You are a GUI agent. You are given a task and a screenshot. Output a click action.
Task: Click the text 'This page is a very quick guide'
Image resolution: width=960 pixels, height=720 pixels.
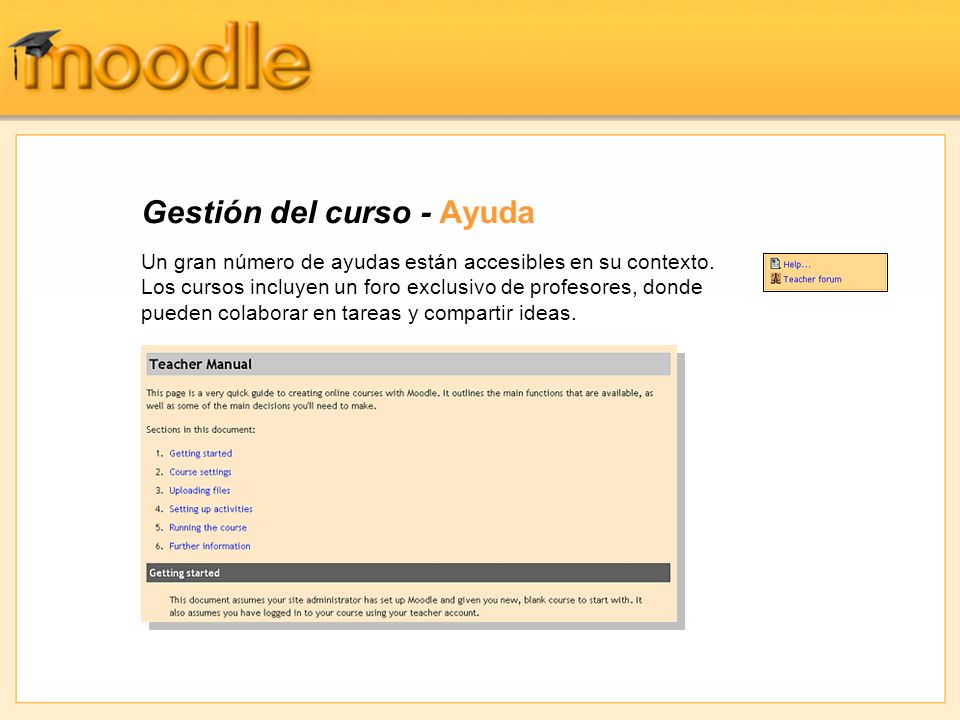(399, 399)
